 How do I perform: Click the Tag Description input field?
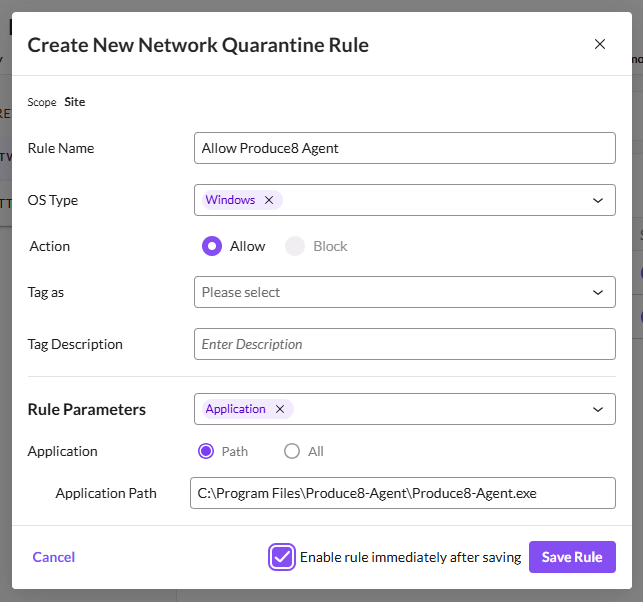404,344
